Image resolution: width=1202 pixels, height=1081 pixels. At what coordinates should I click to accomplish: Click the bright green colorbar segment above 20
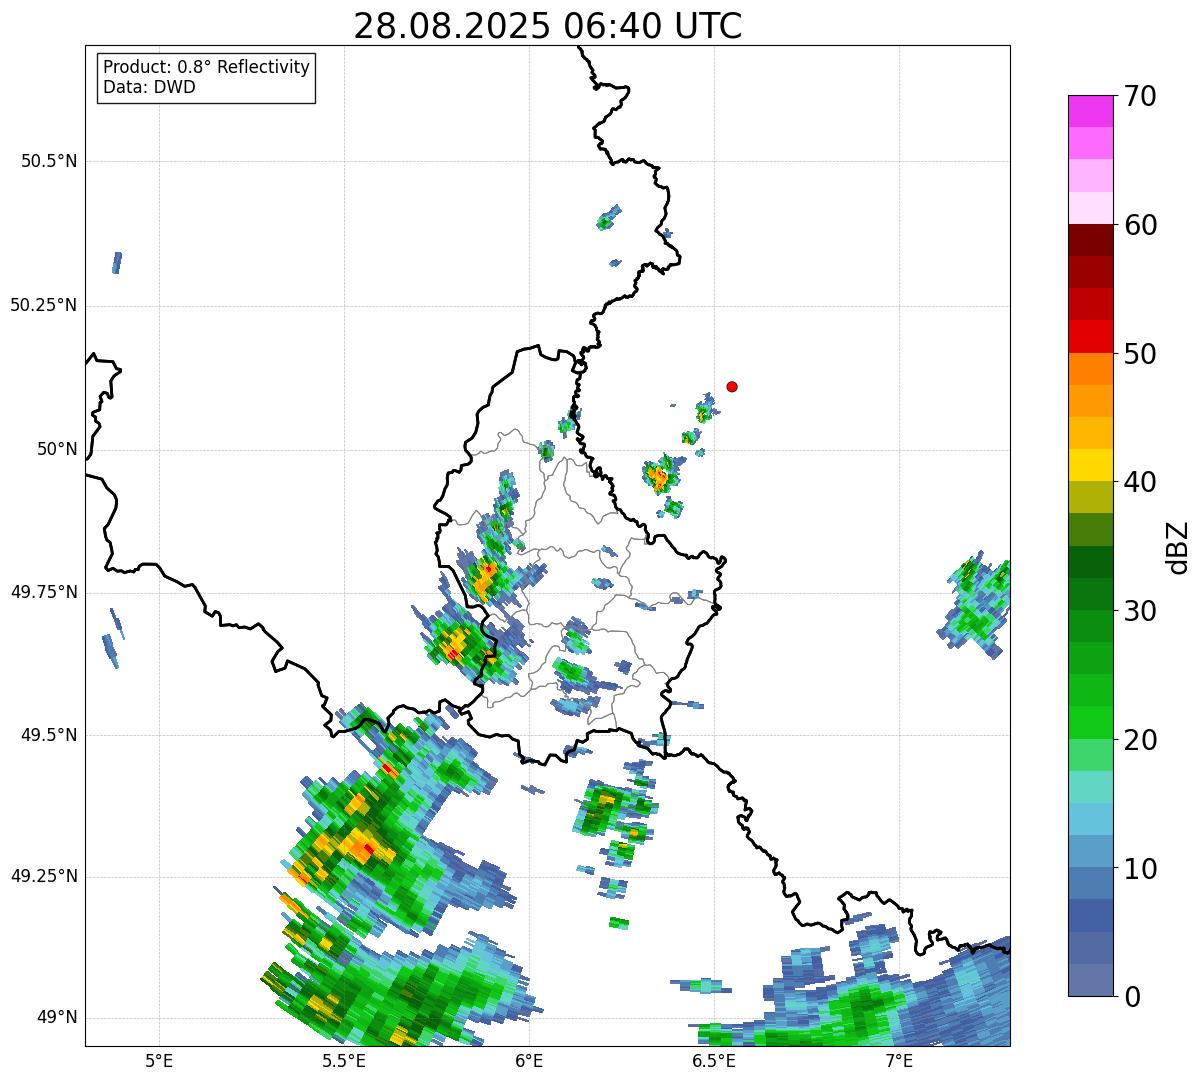point(1090,723)
